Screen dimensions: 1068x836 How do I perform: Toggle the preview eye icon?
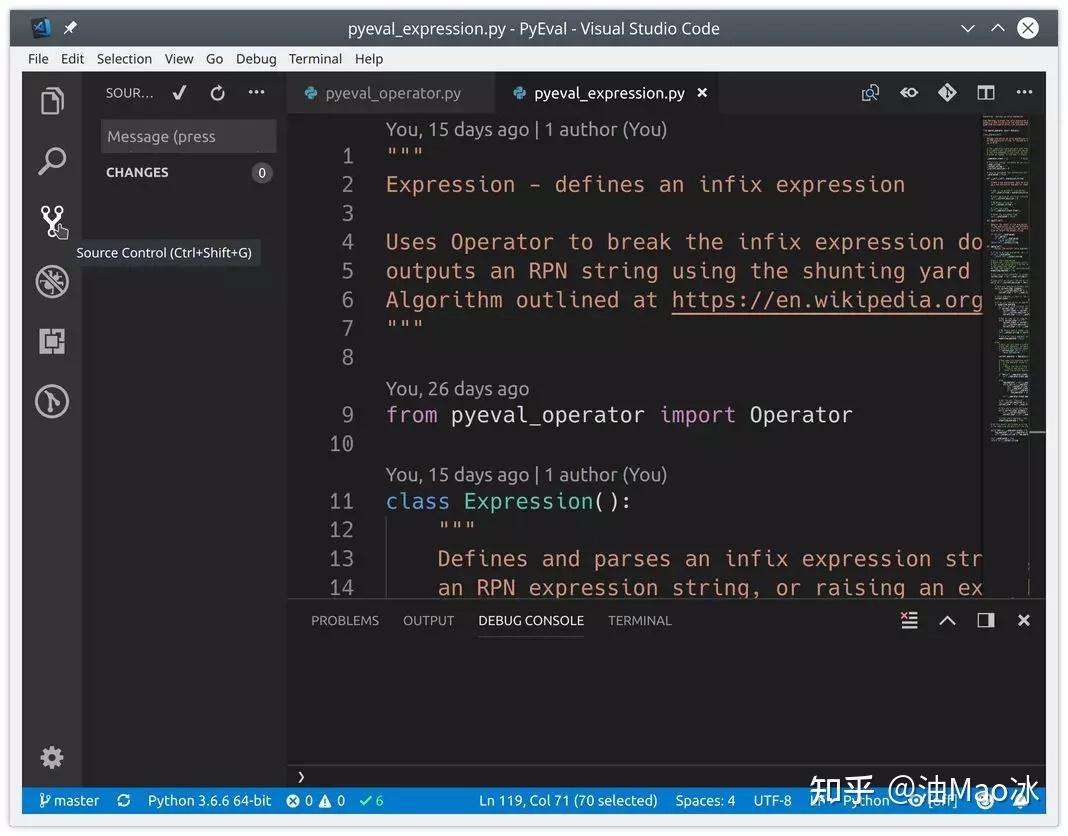909,92
